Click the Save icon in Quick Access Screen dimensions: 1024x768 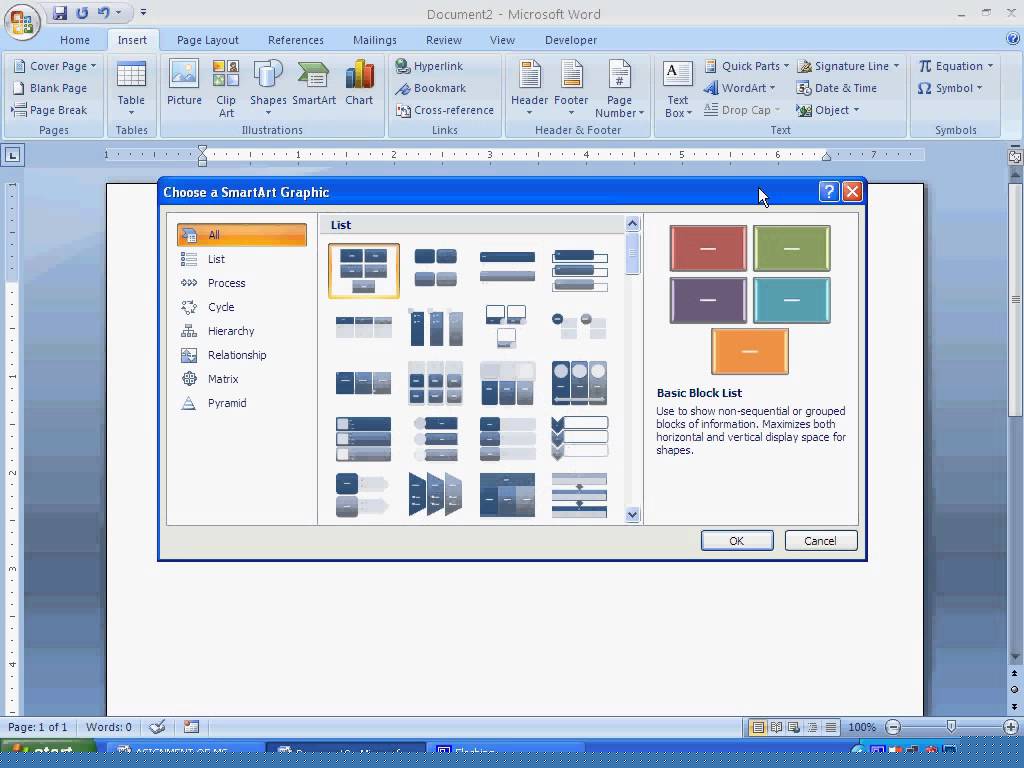(x=60, y=13)
